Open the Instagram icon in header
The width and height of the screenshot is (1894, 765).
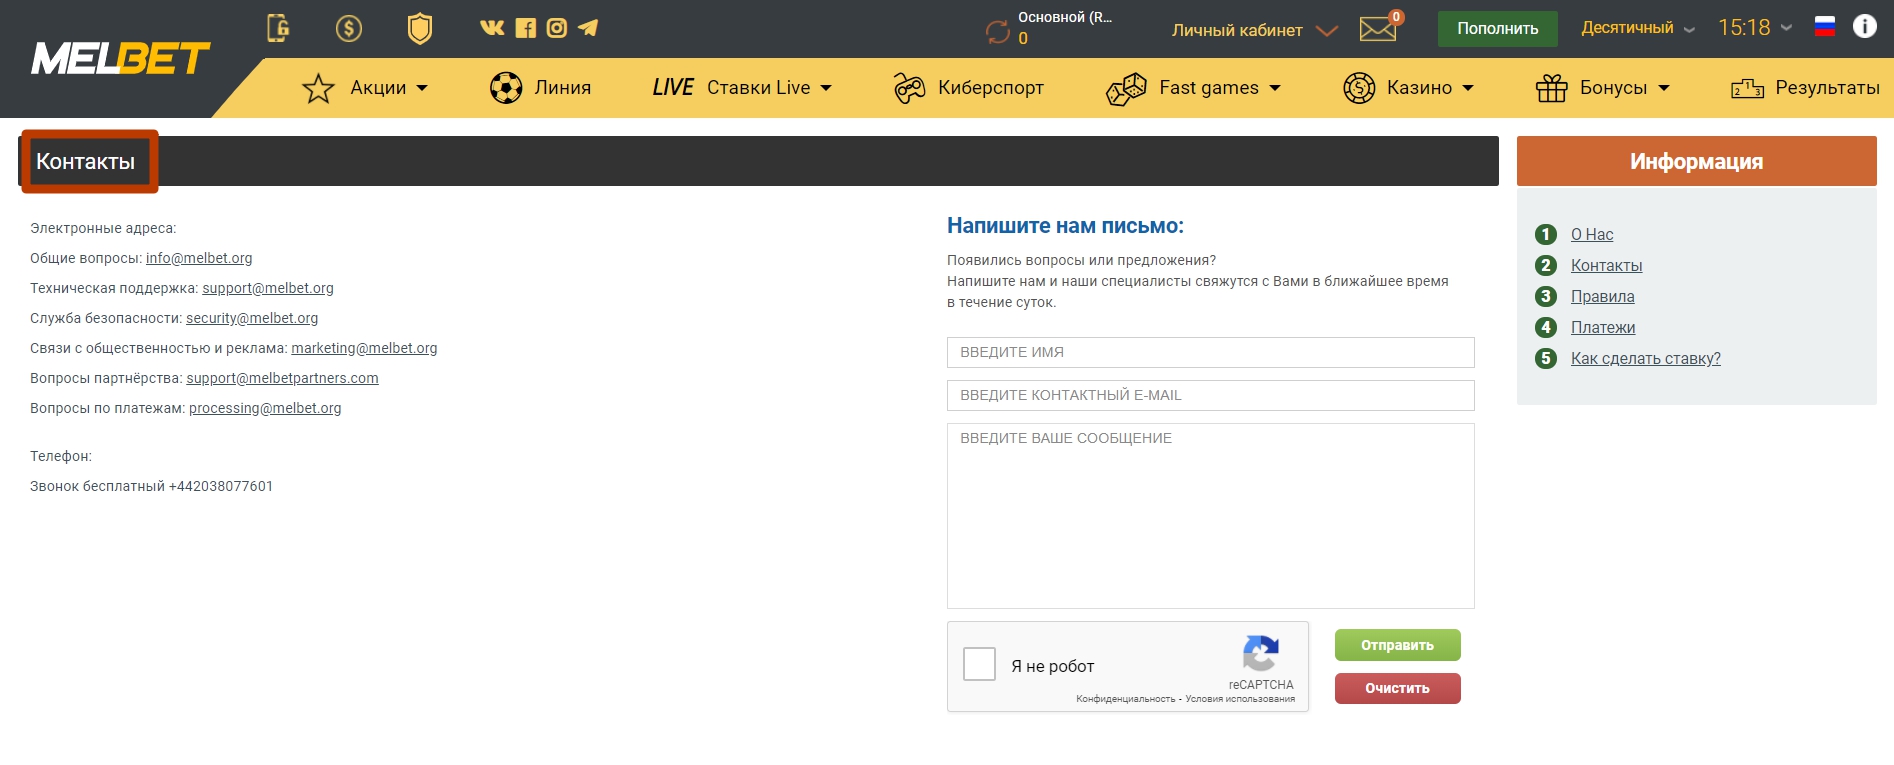[x=557, y=28]
